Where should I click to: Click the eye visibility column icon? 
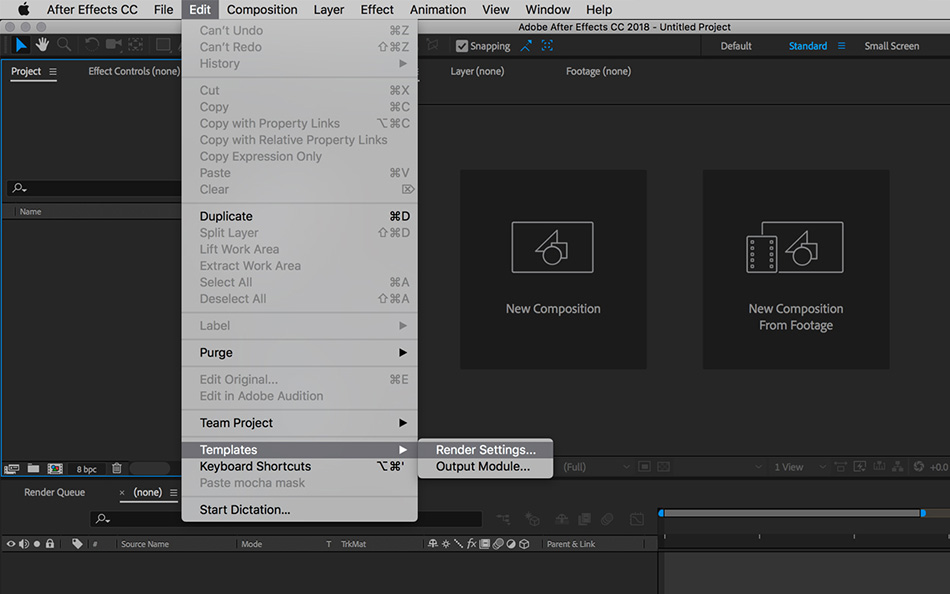click(12, 544)
